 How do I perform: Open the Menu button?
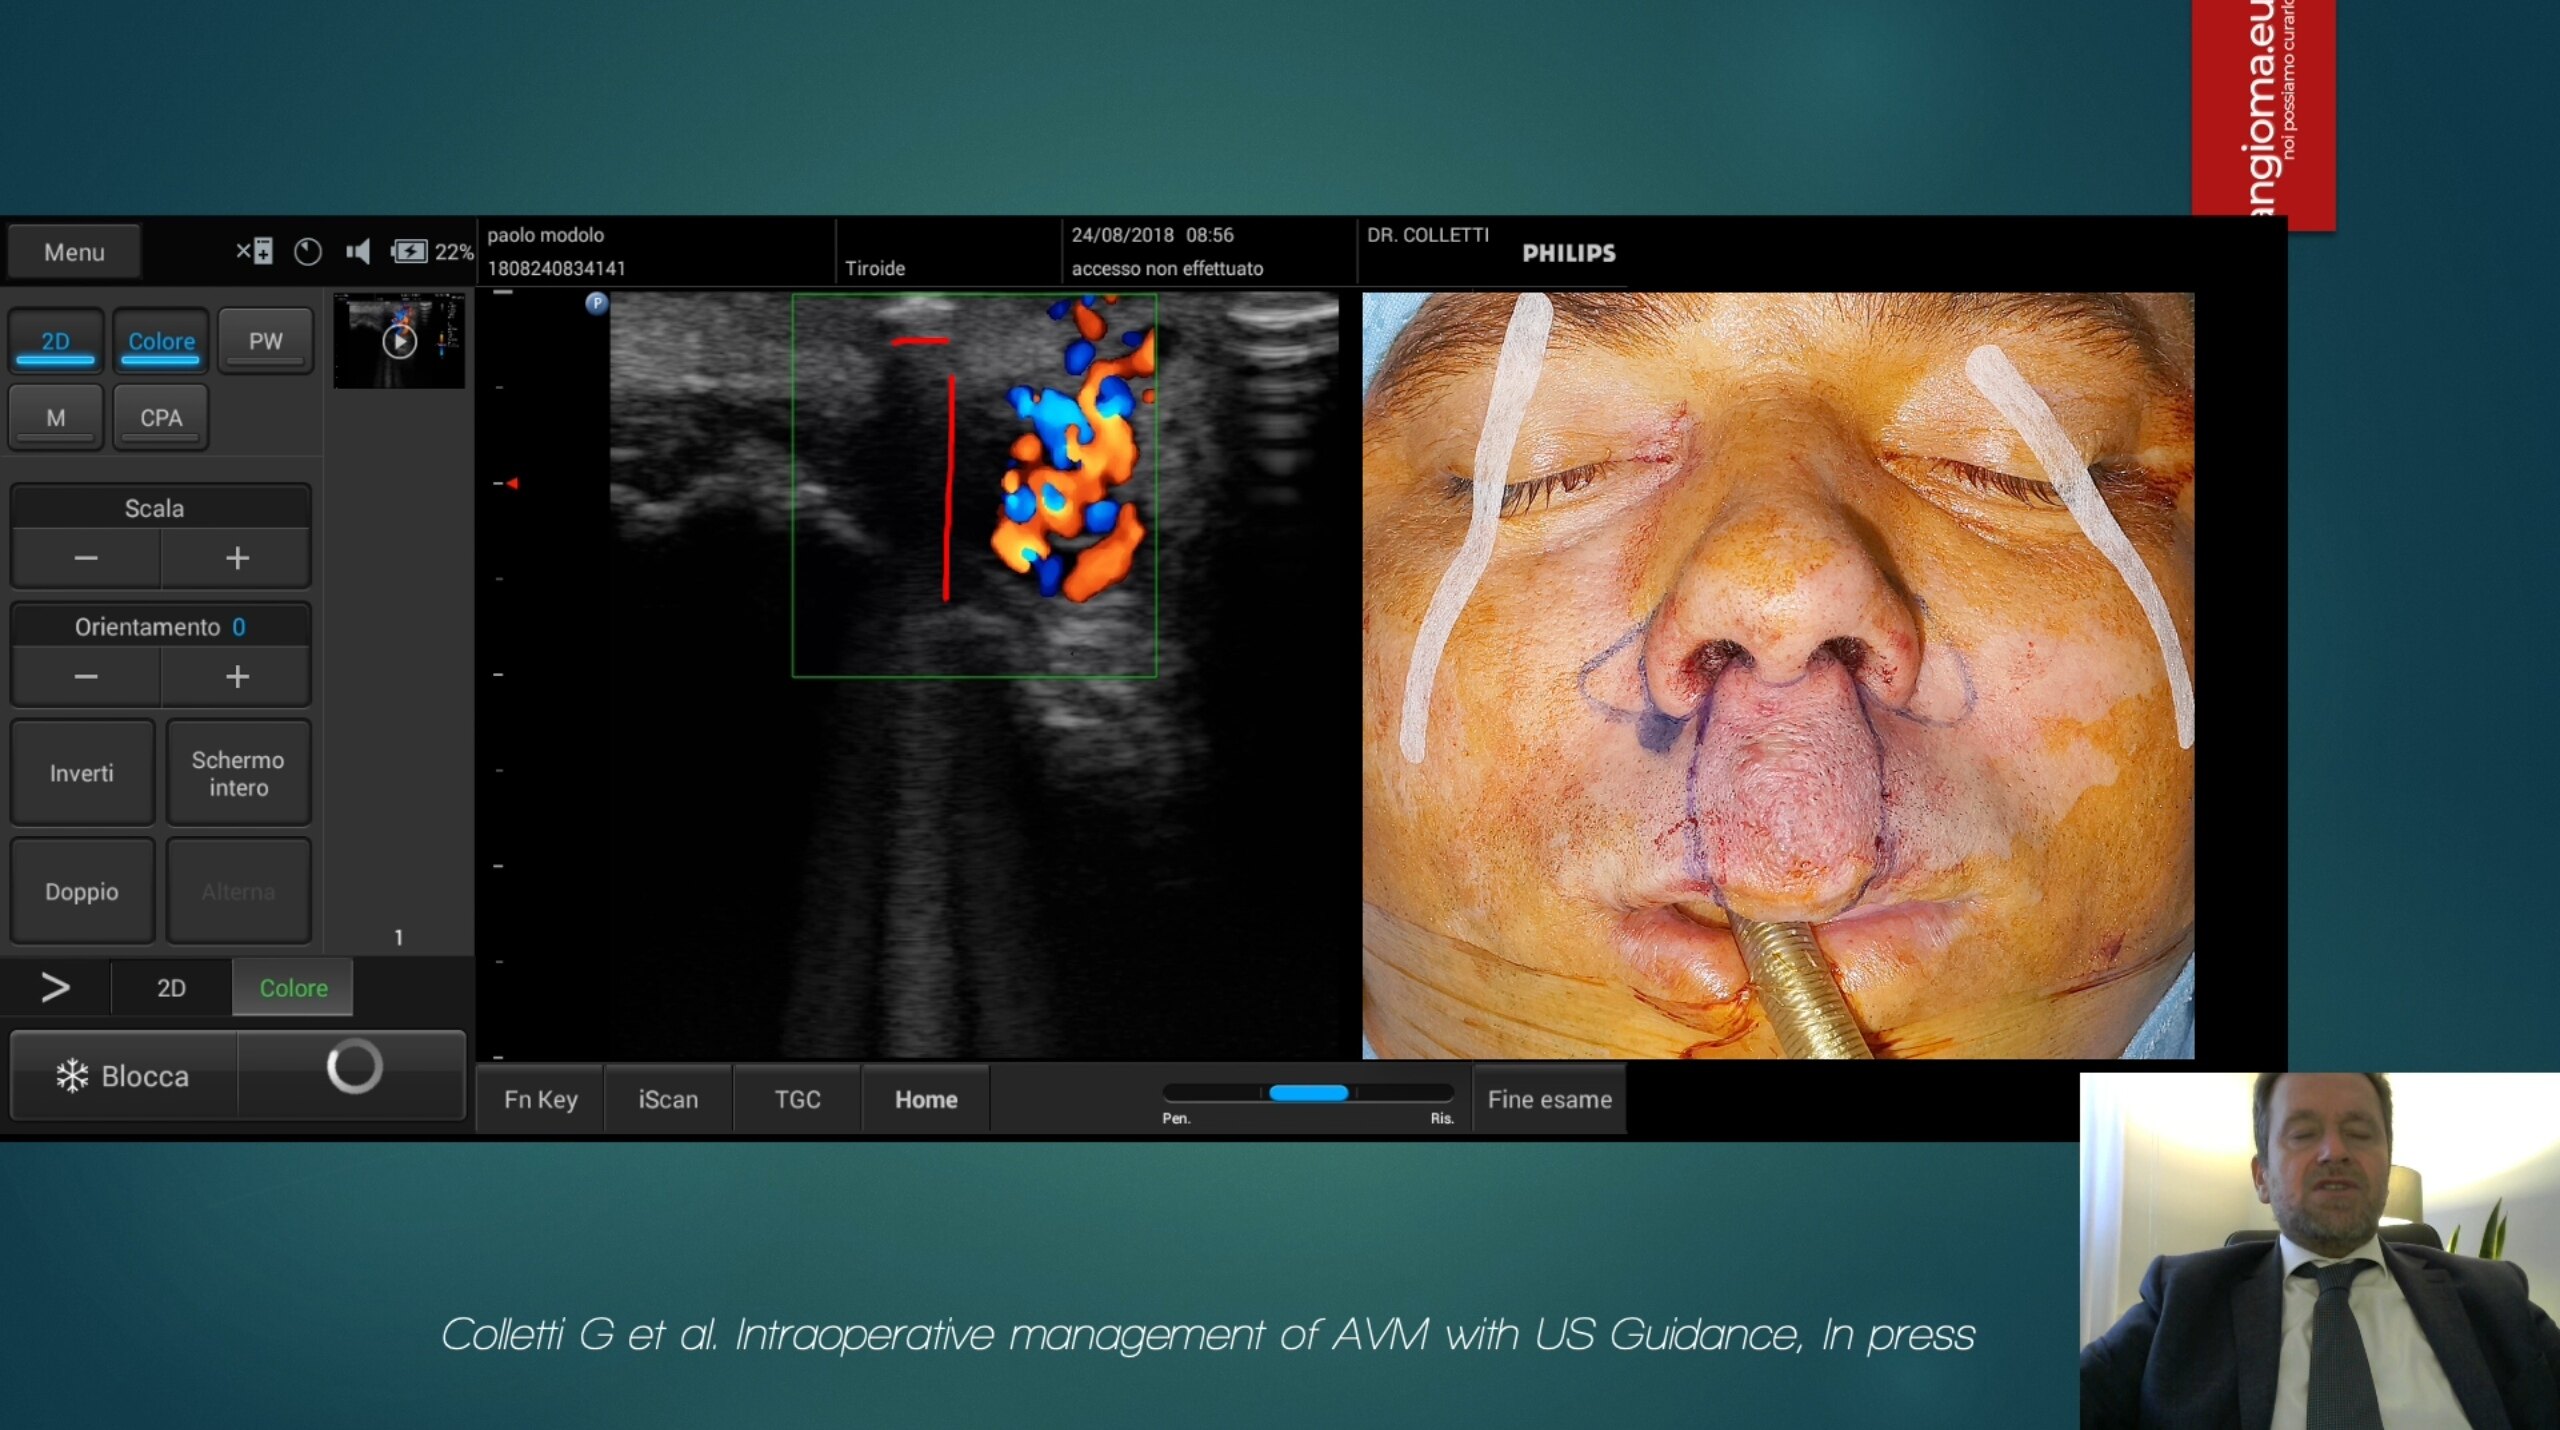click(x=74, y=252)
